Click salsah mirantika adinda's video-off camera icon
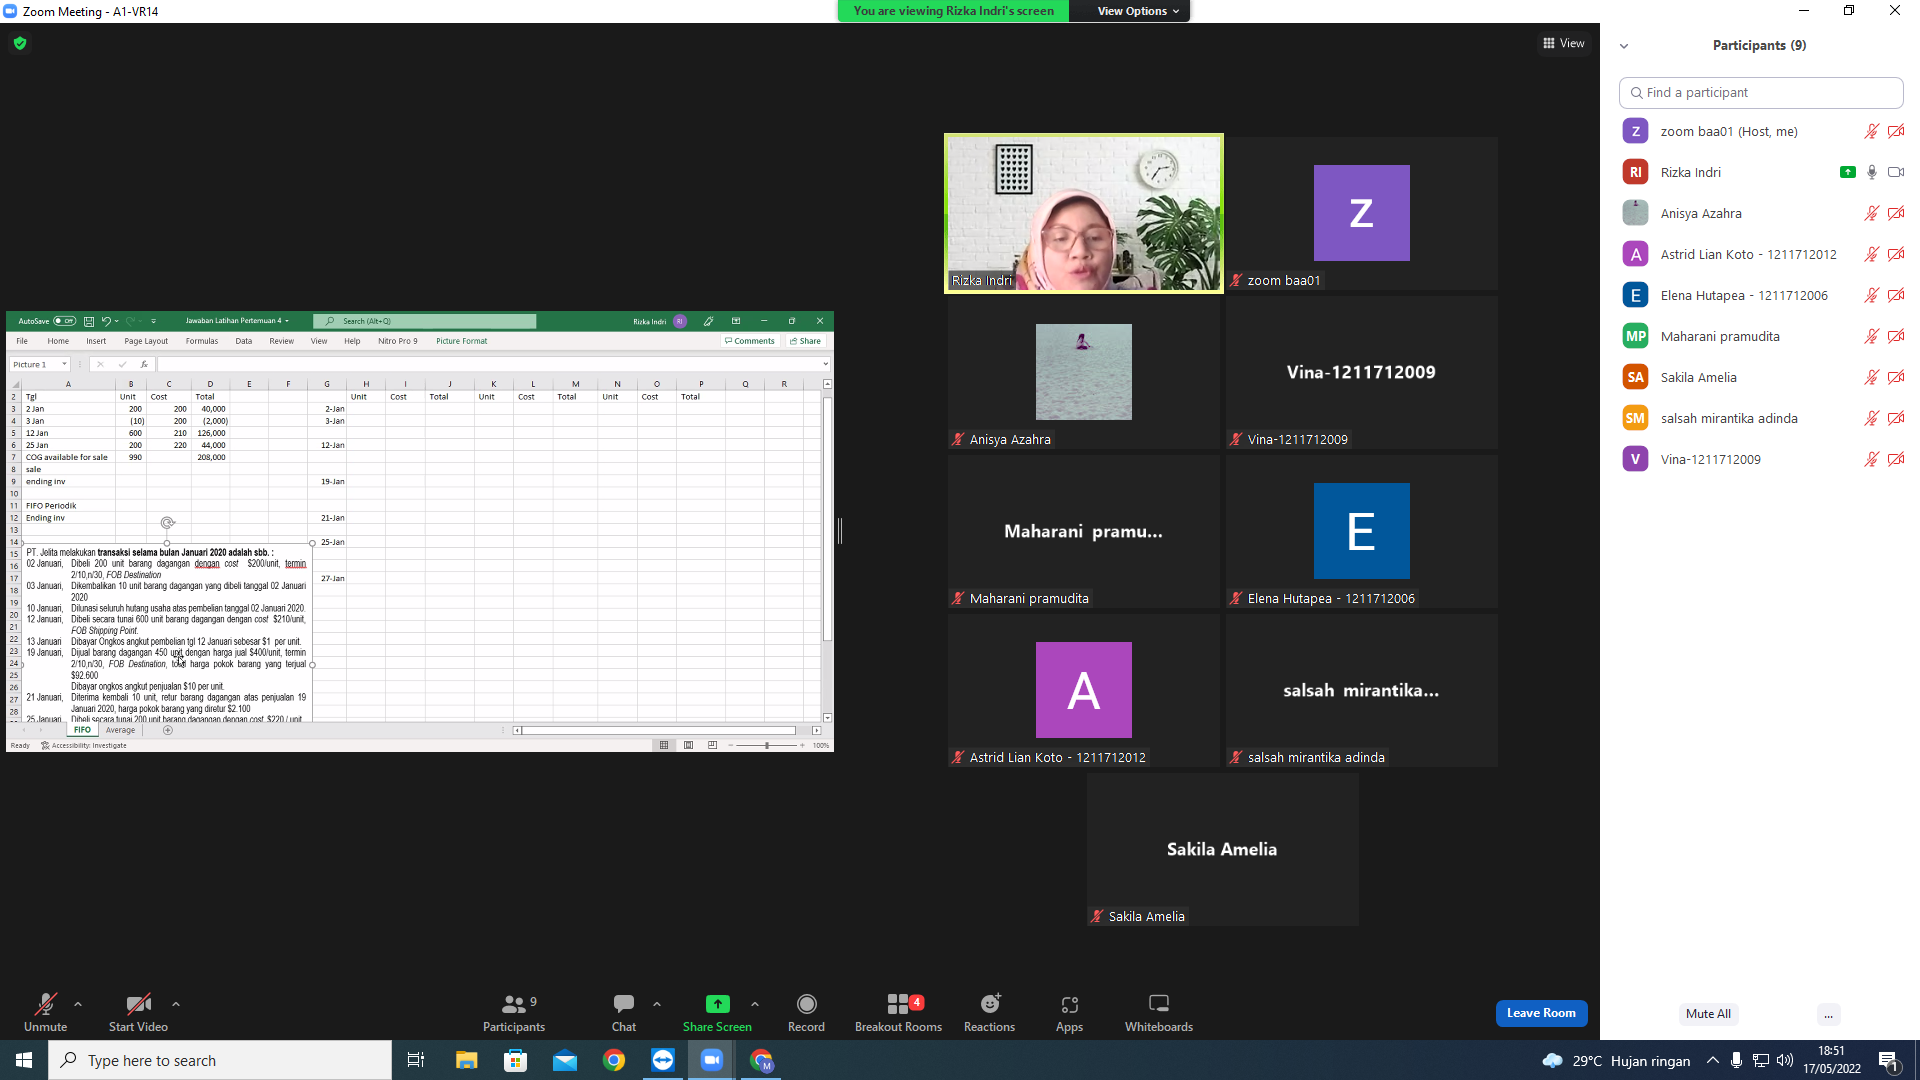The width and height of the screenshot is (1920, 1080). coord(1896,418)
